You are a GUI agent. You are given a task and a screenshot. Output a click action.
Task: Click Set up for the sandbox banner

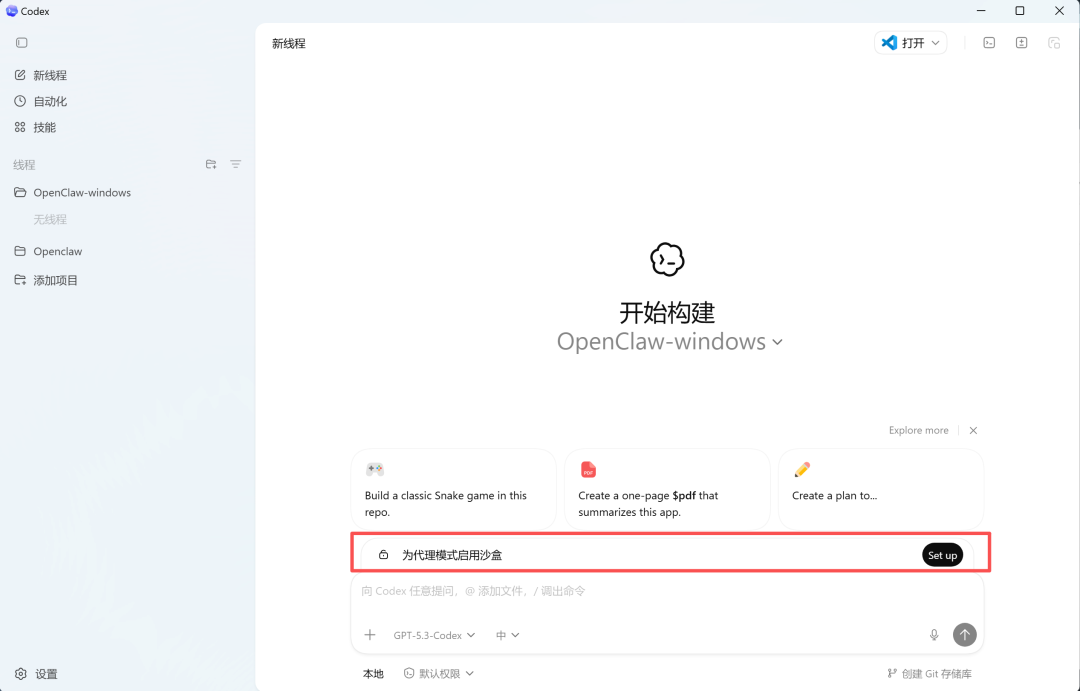942,554
